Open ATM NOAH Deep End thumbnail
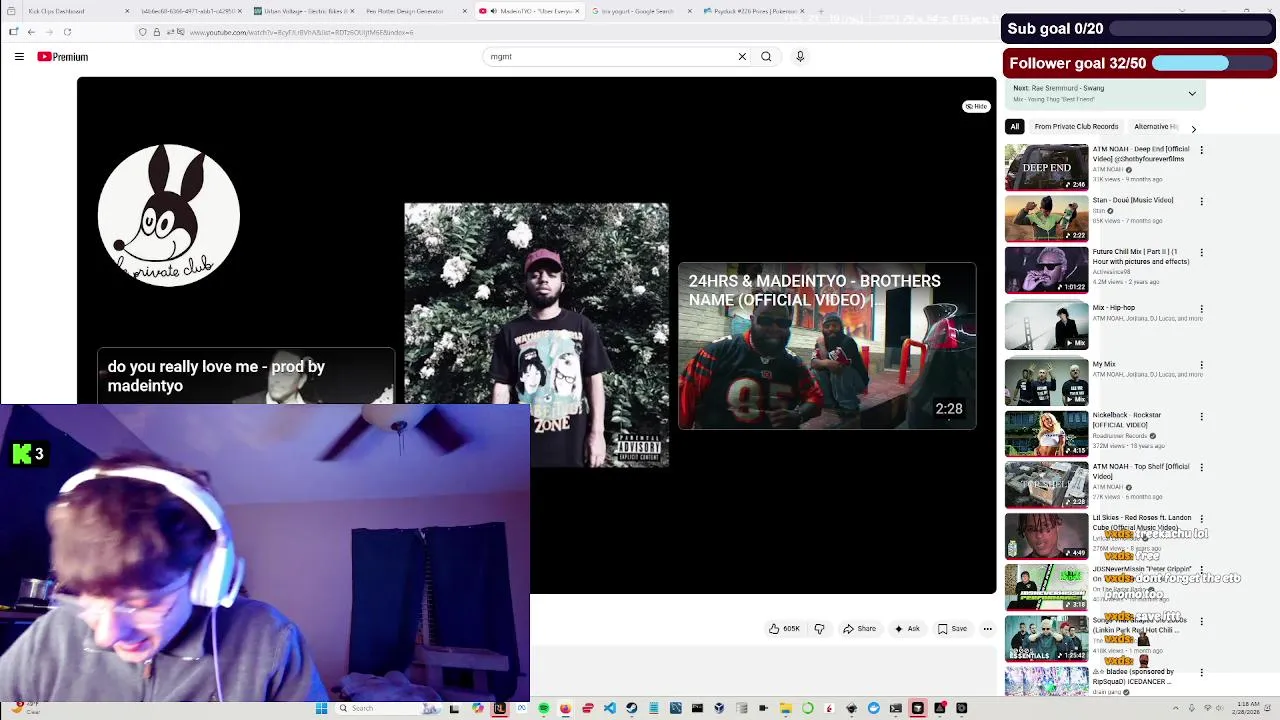 pos(1046,167)
